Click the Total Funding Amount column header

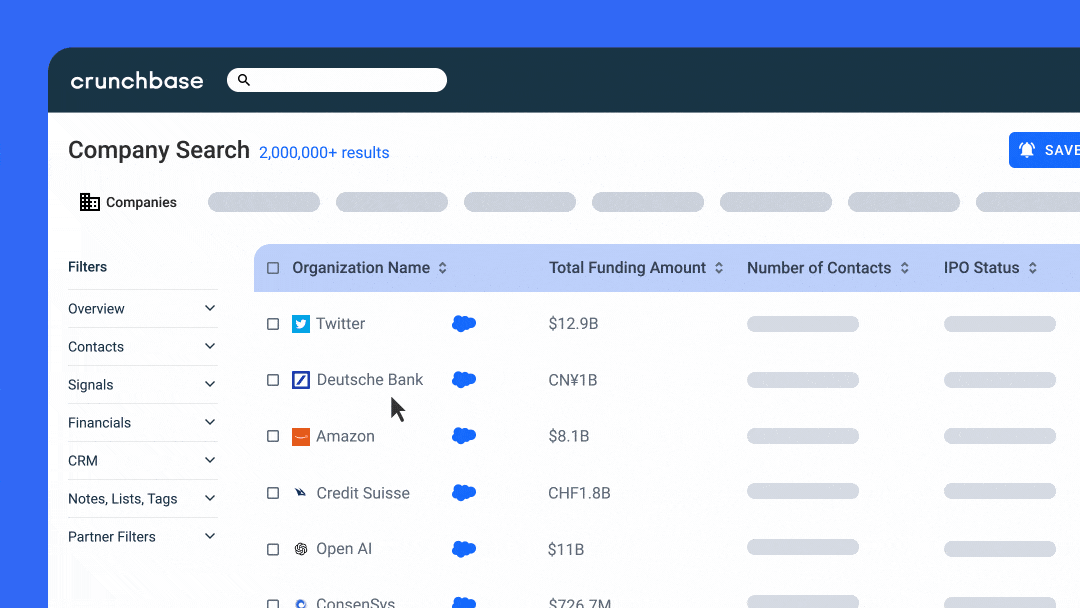tap(627, 268)
